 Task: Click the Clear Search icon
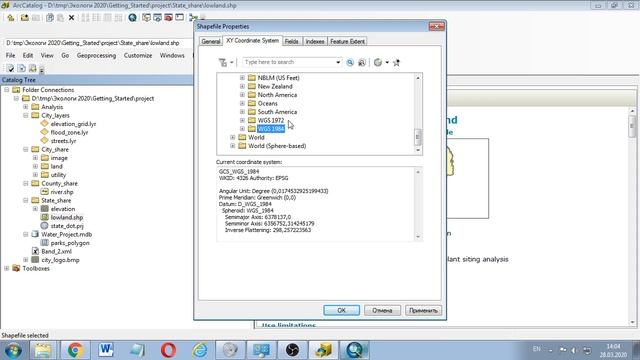(x=362, y=62)
